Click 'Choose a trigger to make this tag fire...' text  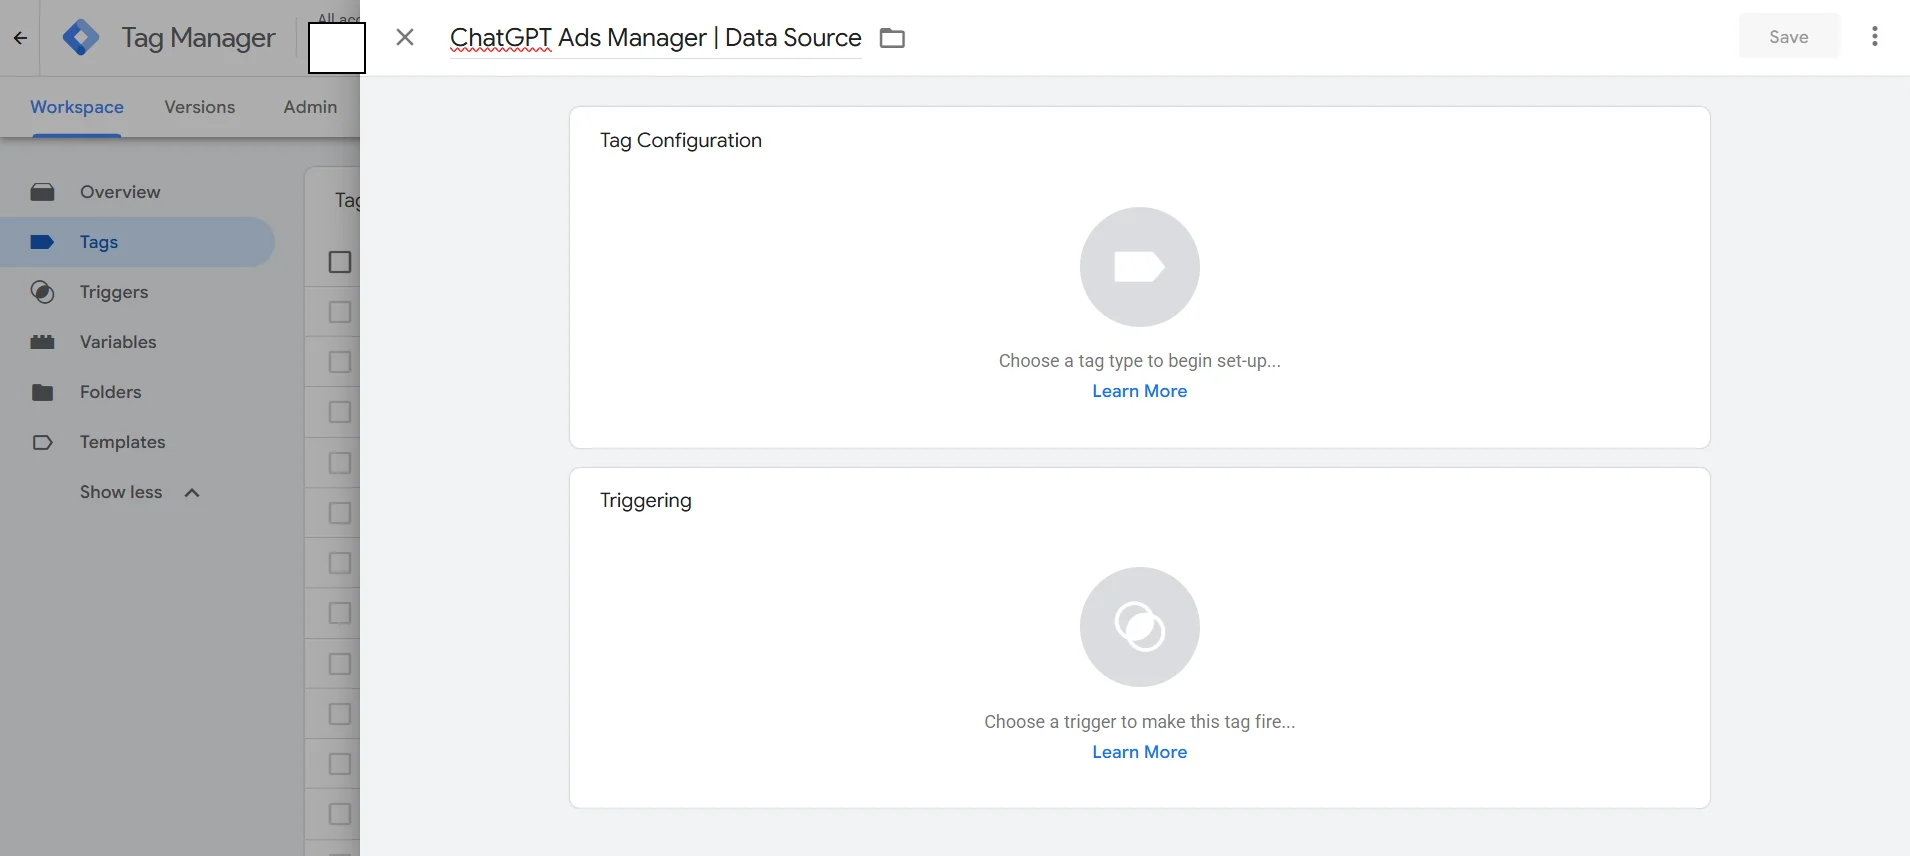(x=1140, y=722)
